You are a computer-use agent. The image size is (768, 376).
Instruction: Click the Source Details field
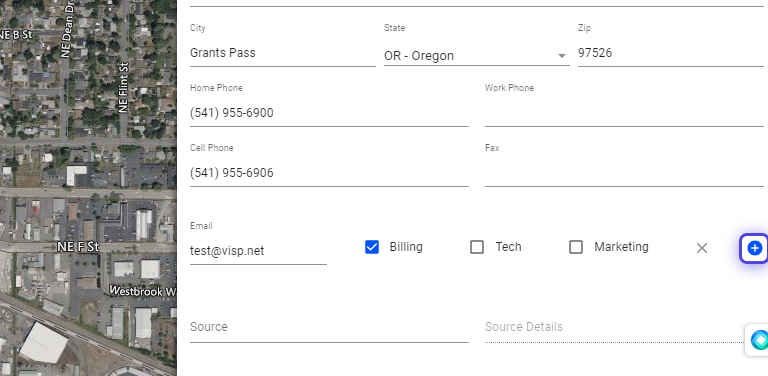click(x=615, y=327)
